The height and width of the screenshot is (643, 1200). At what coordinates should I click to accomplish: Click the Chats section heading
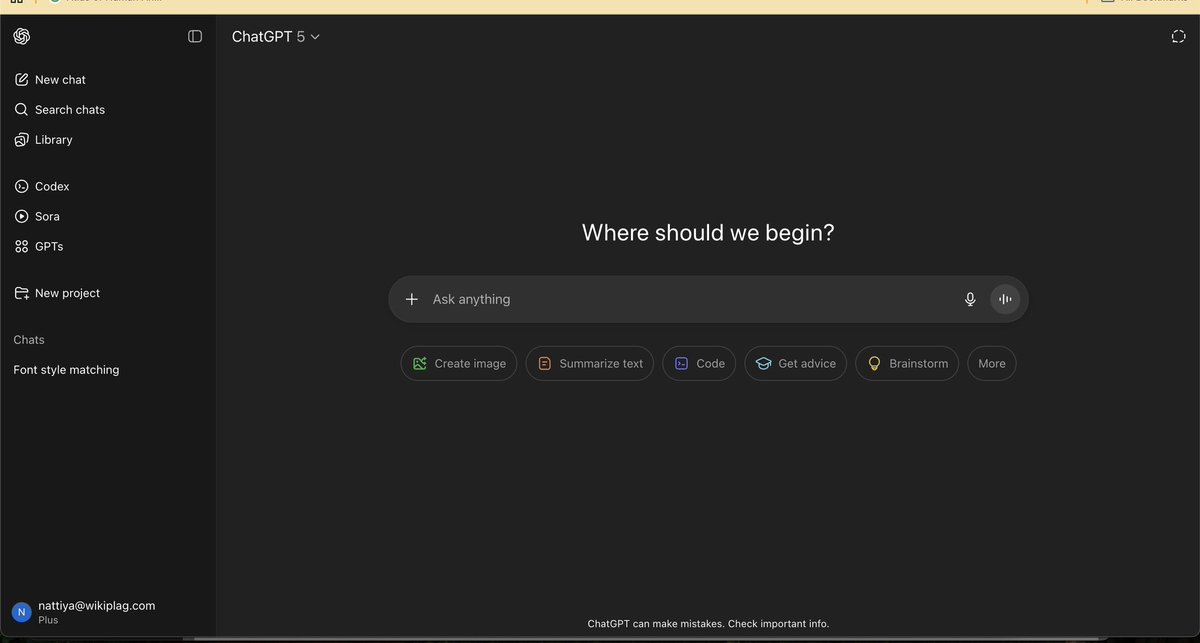29,340
